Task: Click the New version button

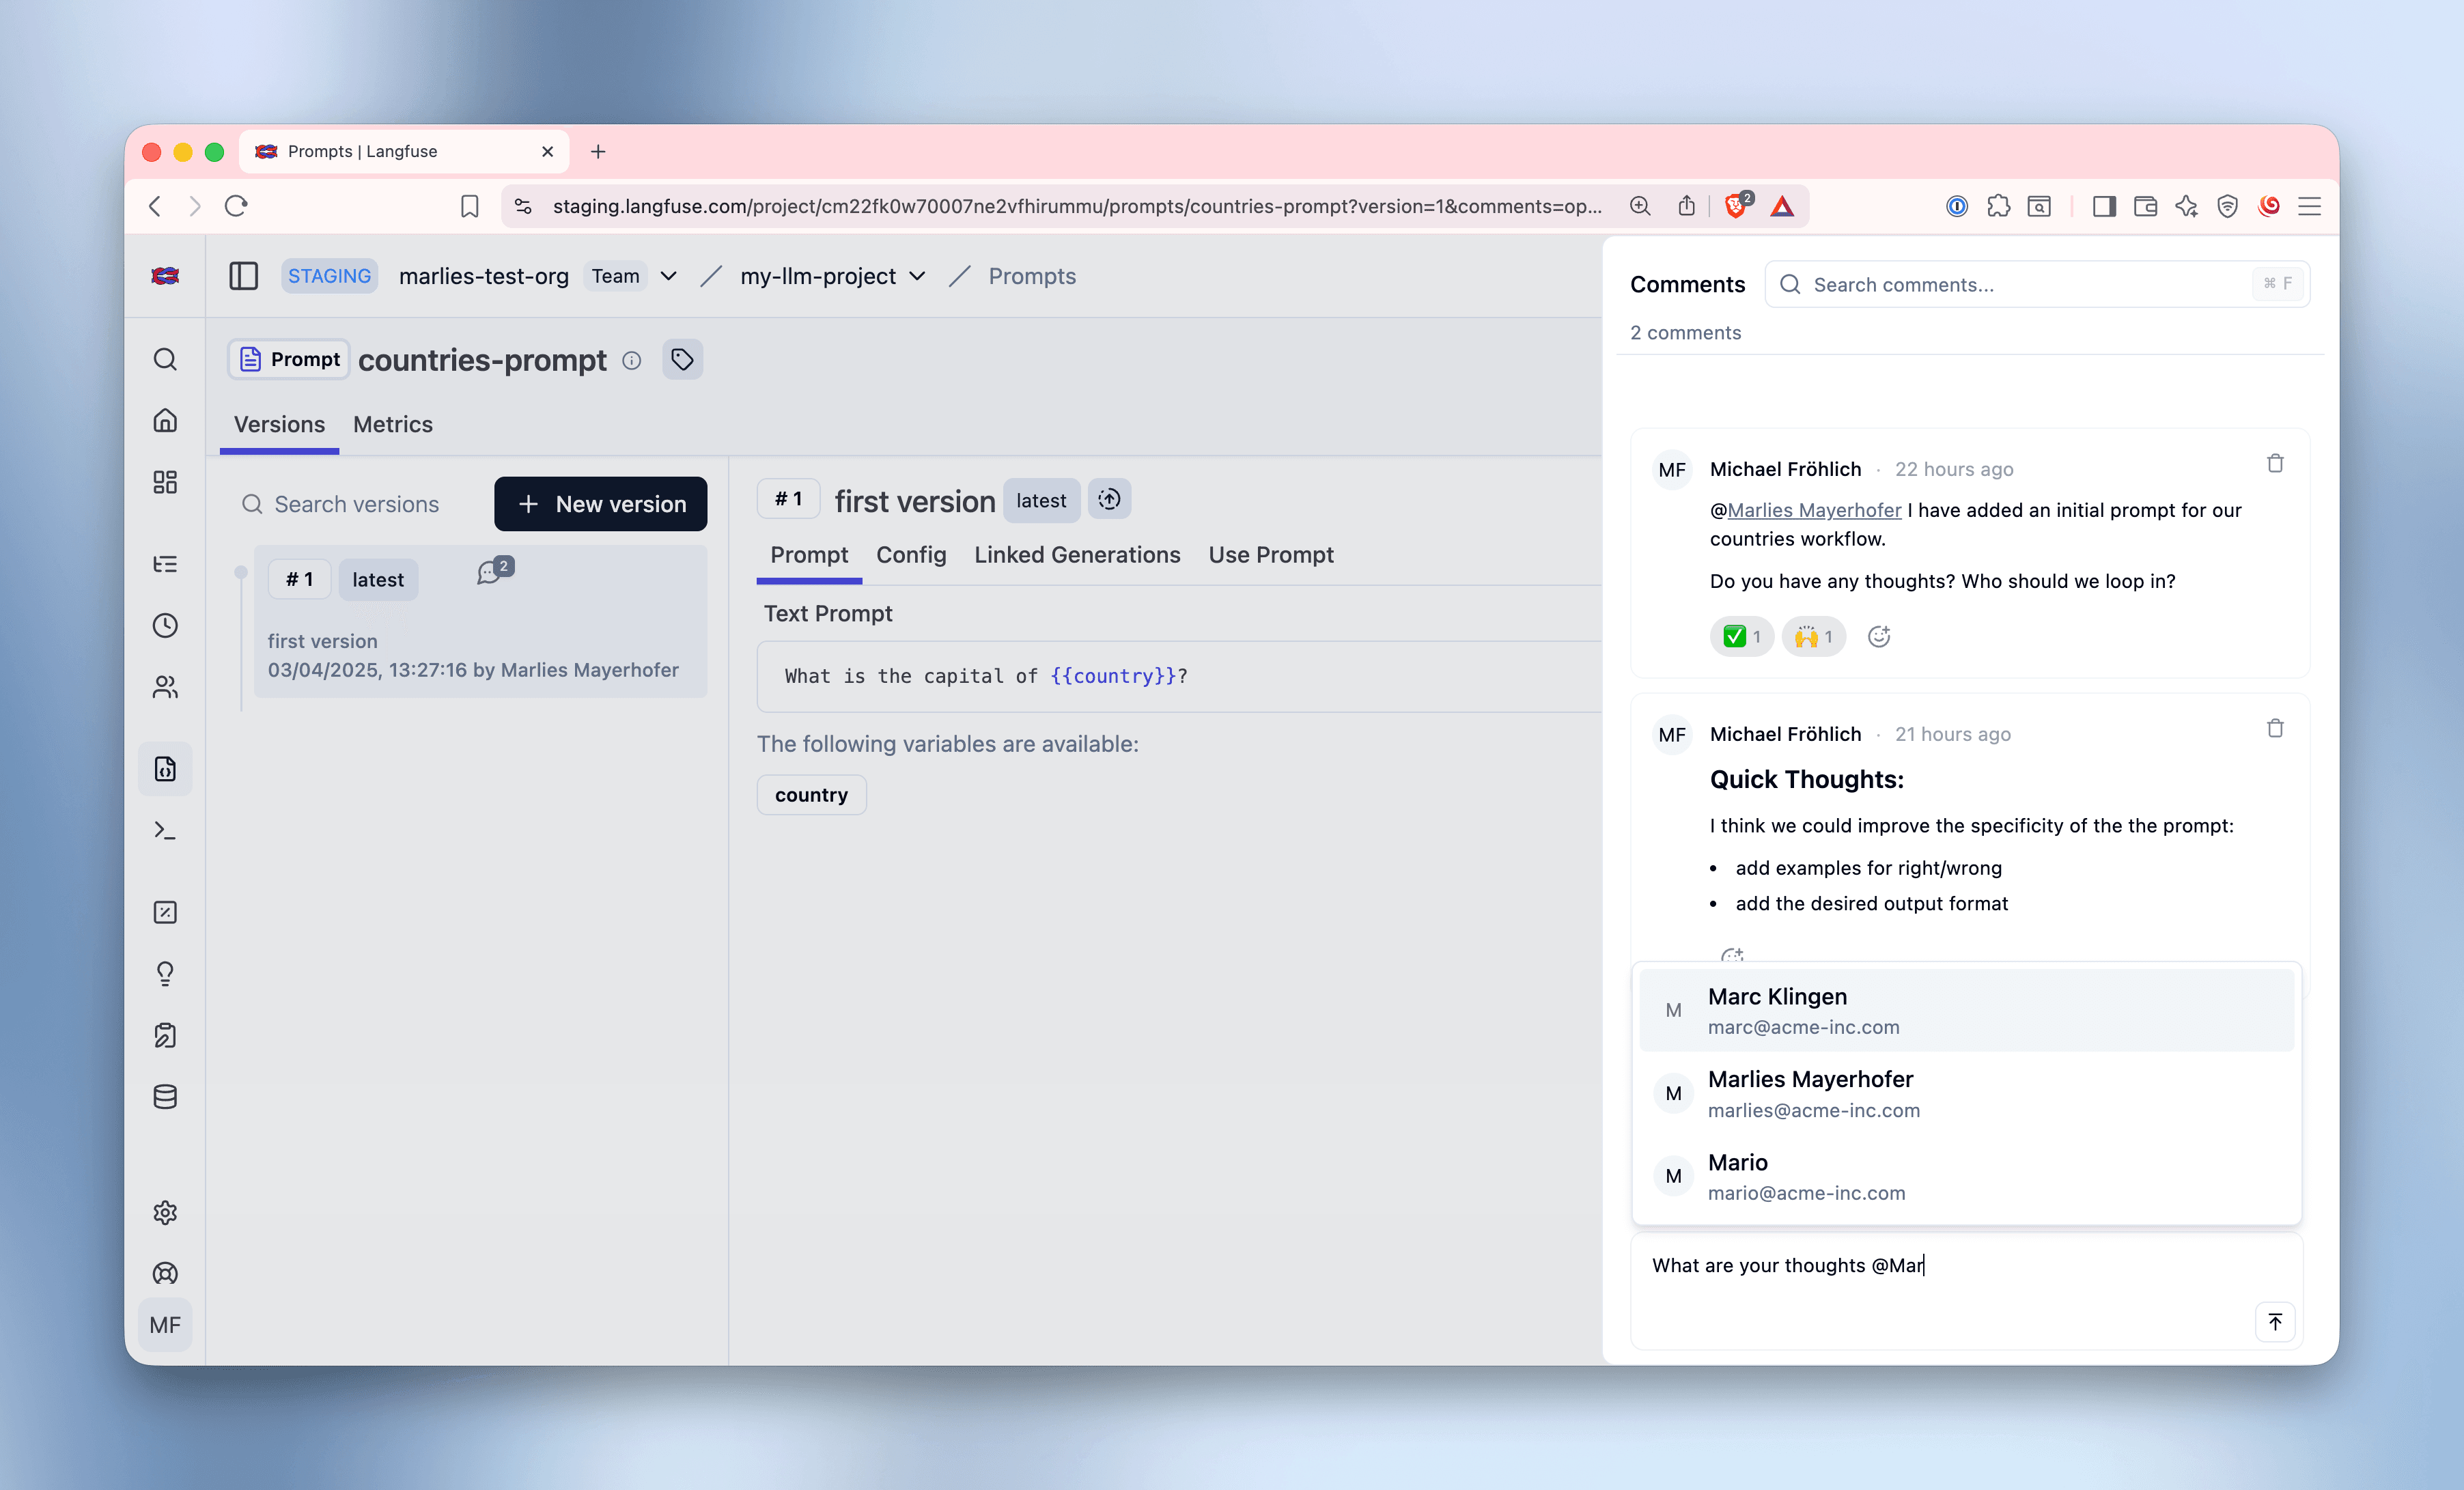Action: [x=600, y=504]
